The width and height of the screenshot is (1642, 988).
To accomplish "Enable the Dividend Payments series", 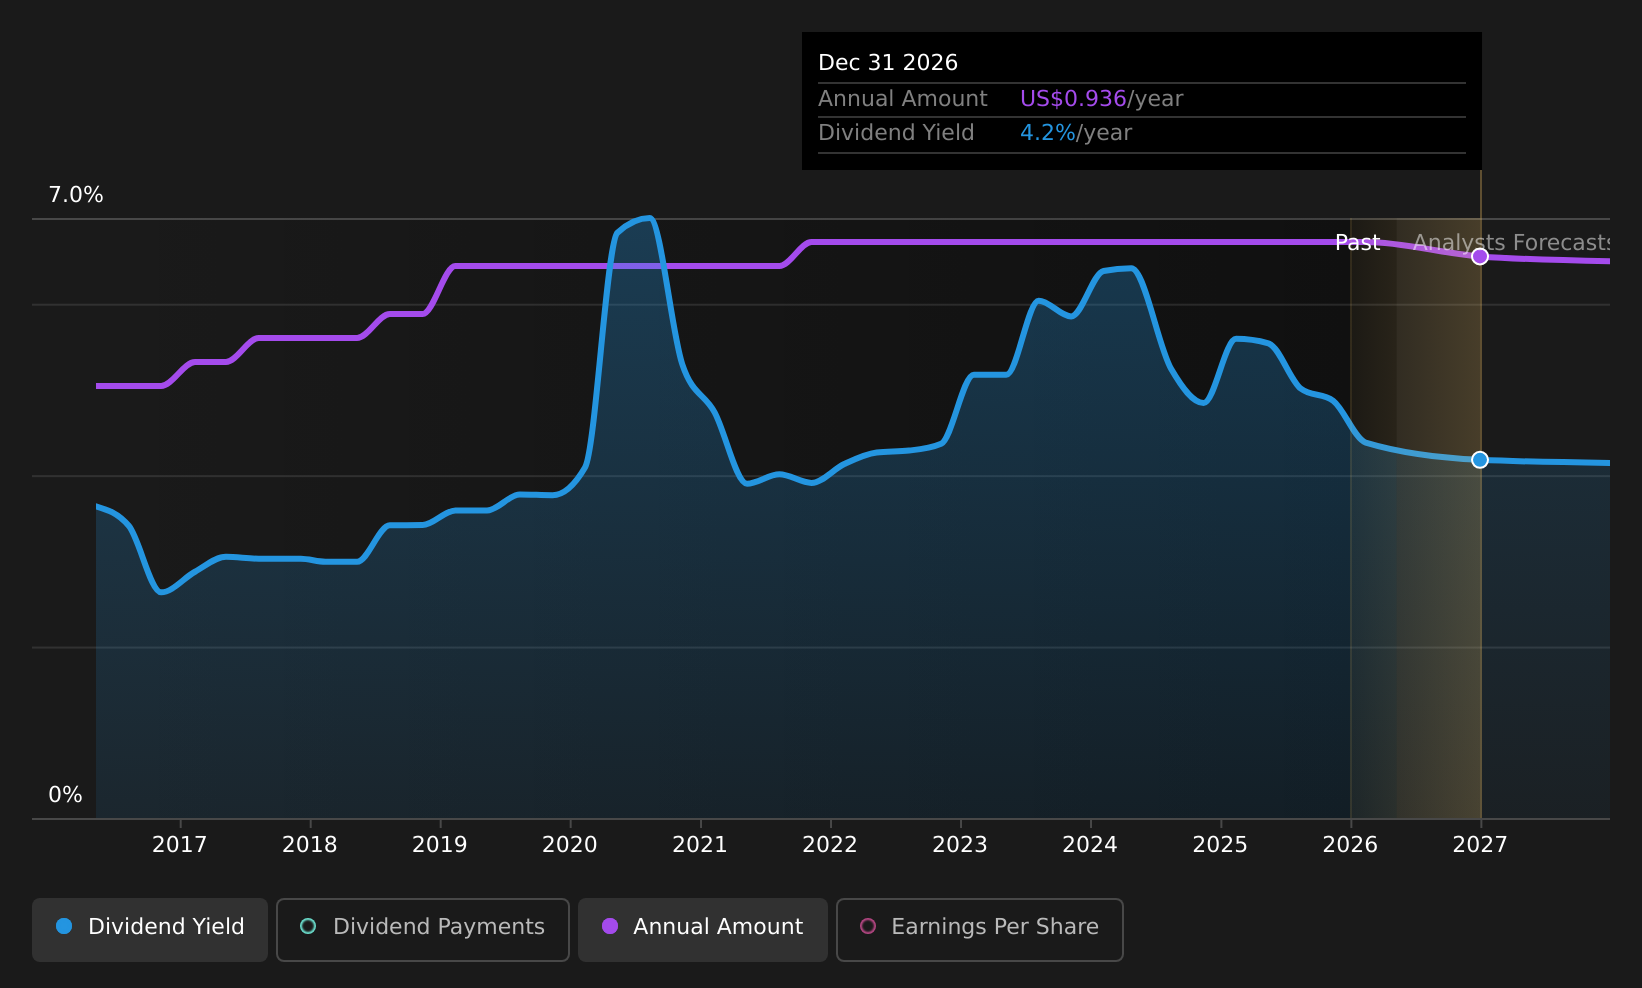I will [423, 929].
